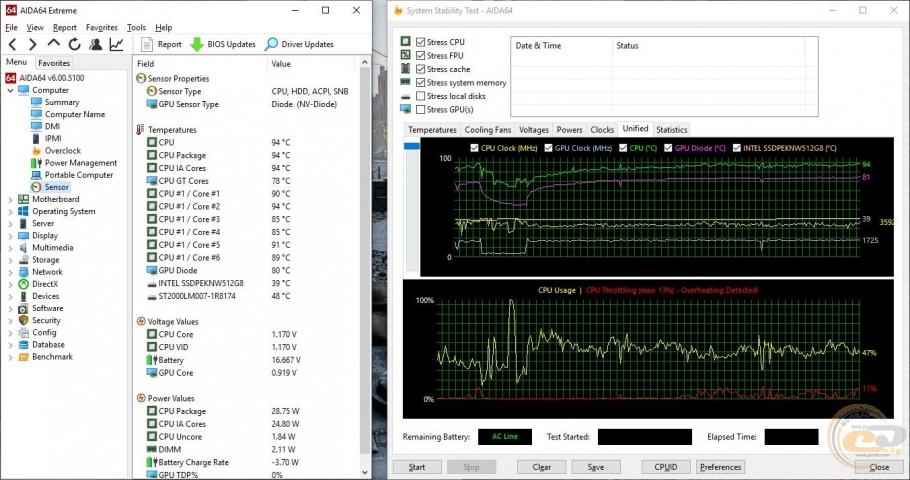
Task: Enable the Stress local disks checkbox
Action: (x=421, y=96)
